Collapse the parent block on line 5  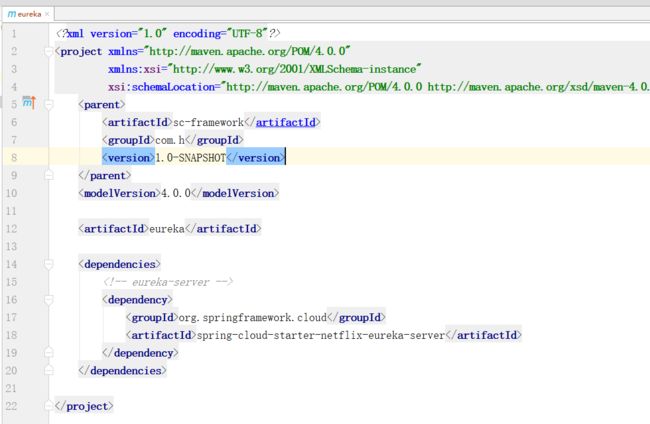49,104
